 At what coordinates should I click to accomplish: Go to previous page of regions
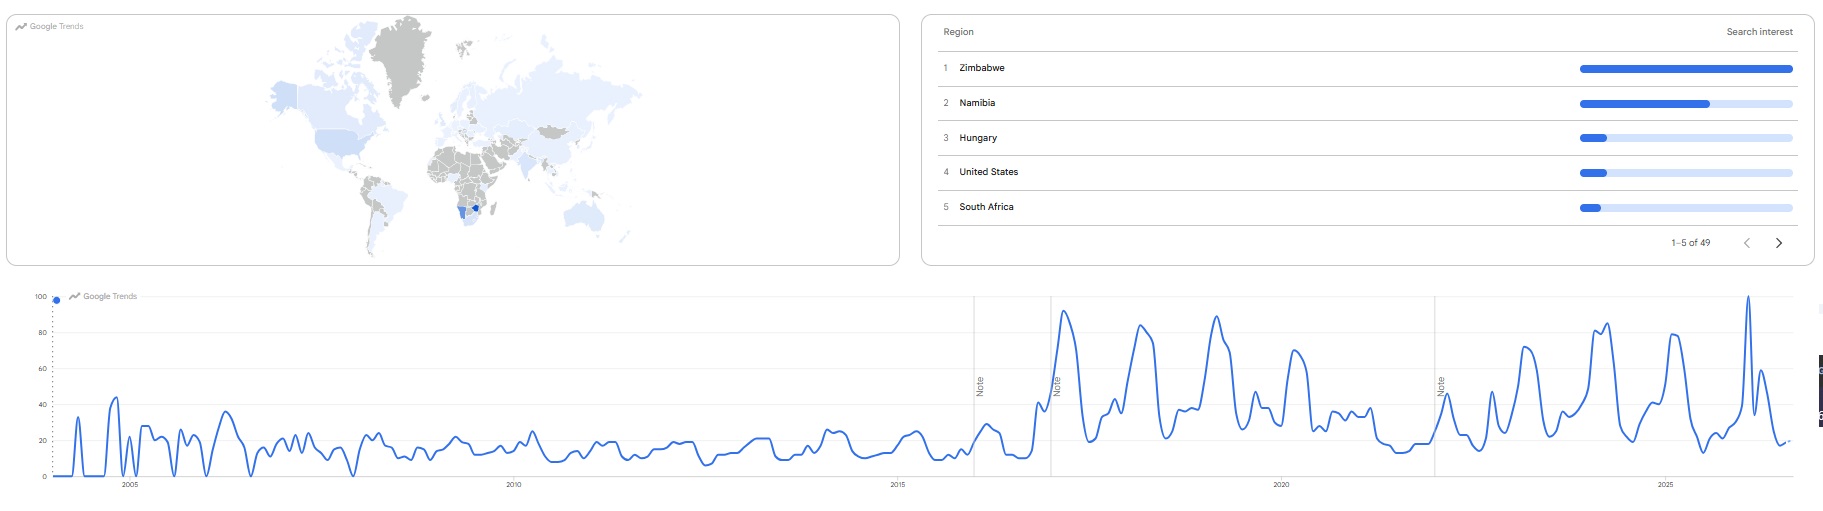click(x=1747, y=243)
